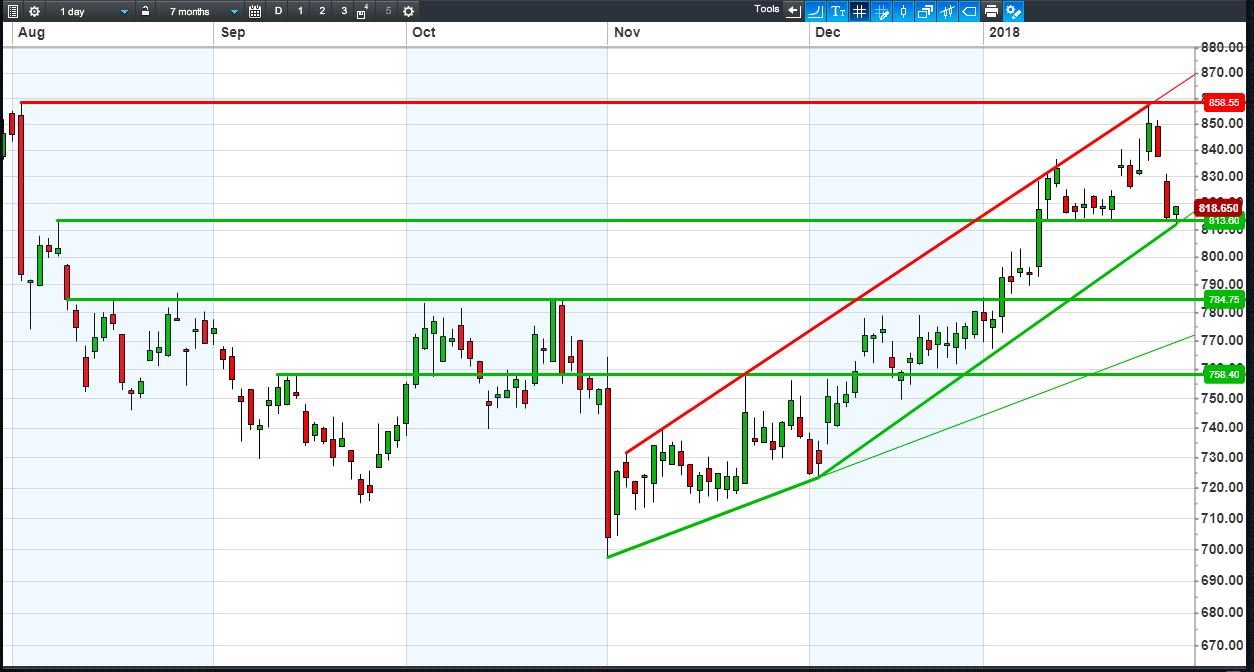This screenshot has height=672, width=1254.
Task: Toggle the price label tag icon
Action: coord(969,11)
